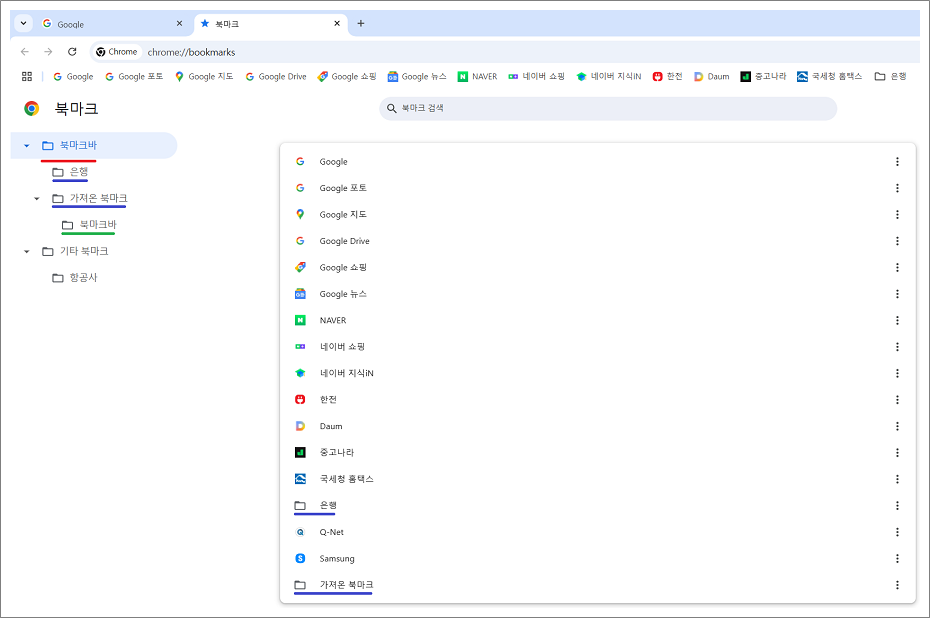Screen dimensions: 930x618
Task: Open Google 뉴스 bookmark in bookmarks bar
Action: tap(417, 77)
